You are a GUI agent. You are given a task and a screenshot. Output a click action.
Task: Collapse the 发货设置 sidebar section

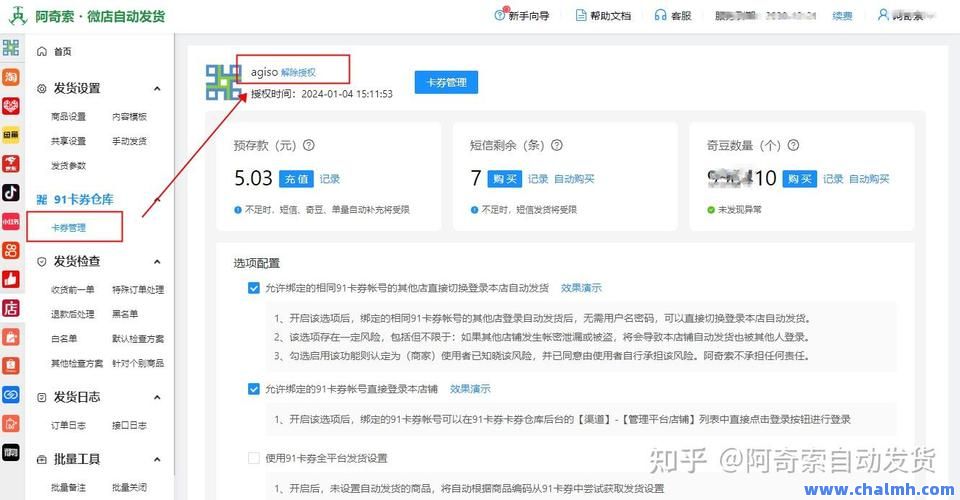coord(157,88)
